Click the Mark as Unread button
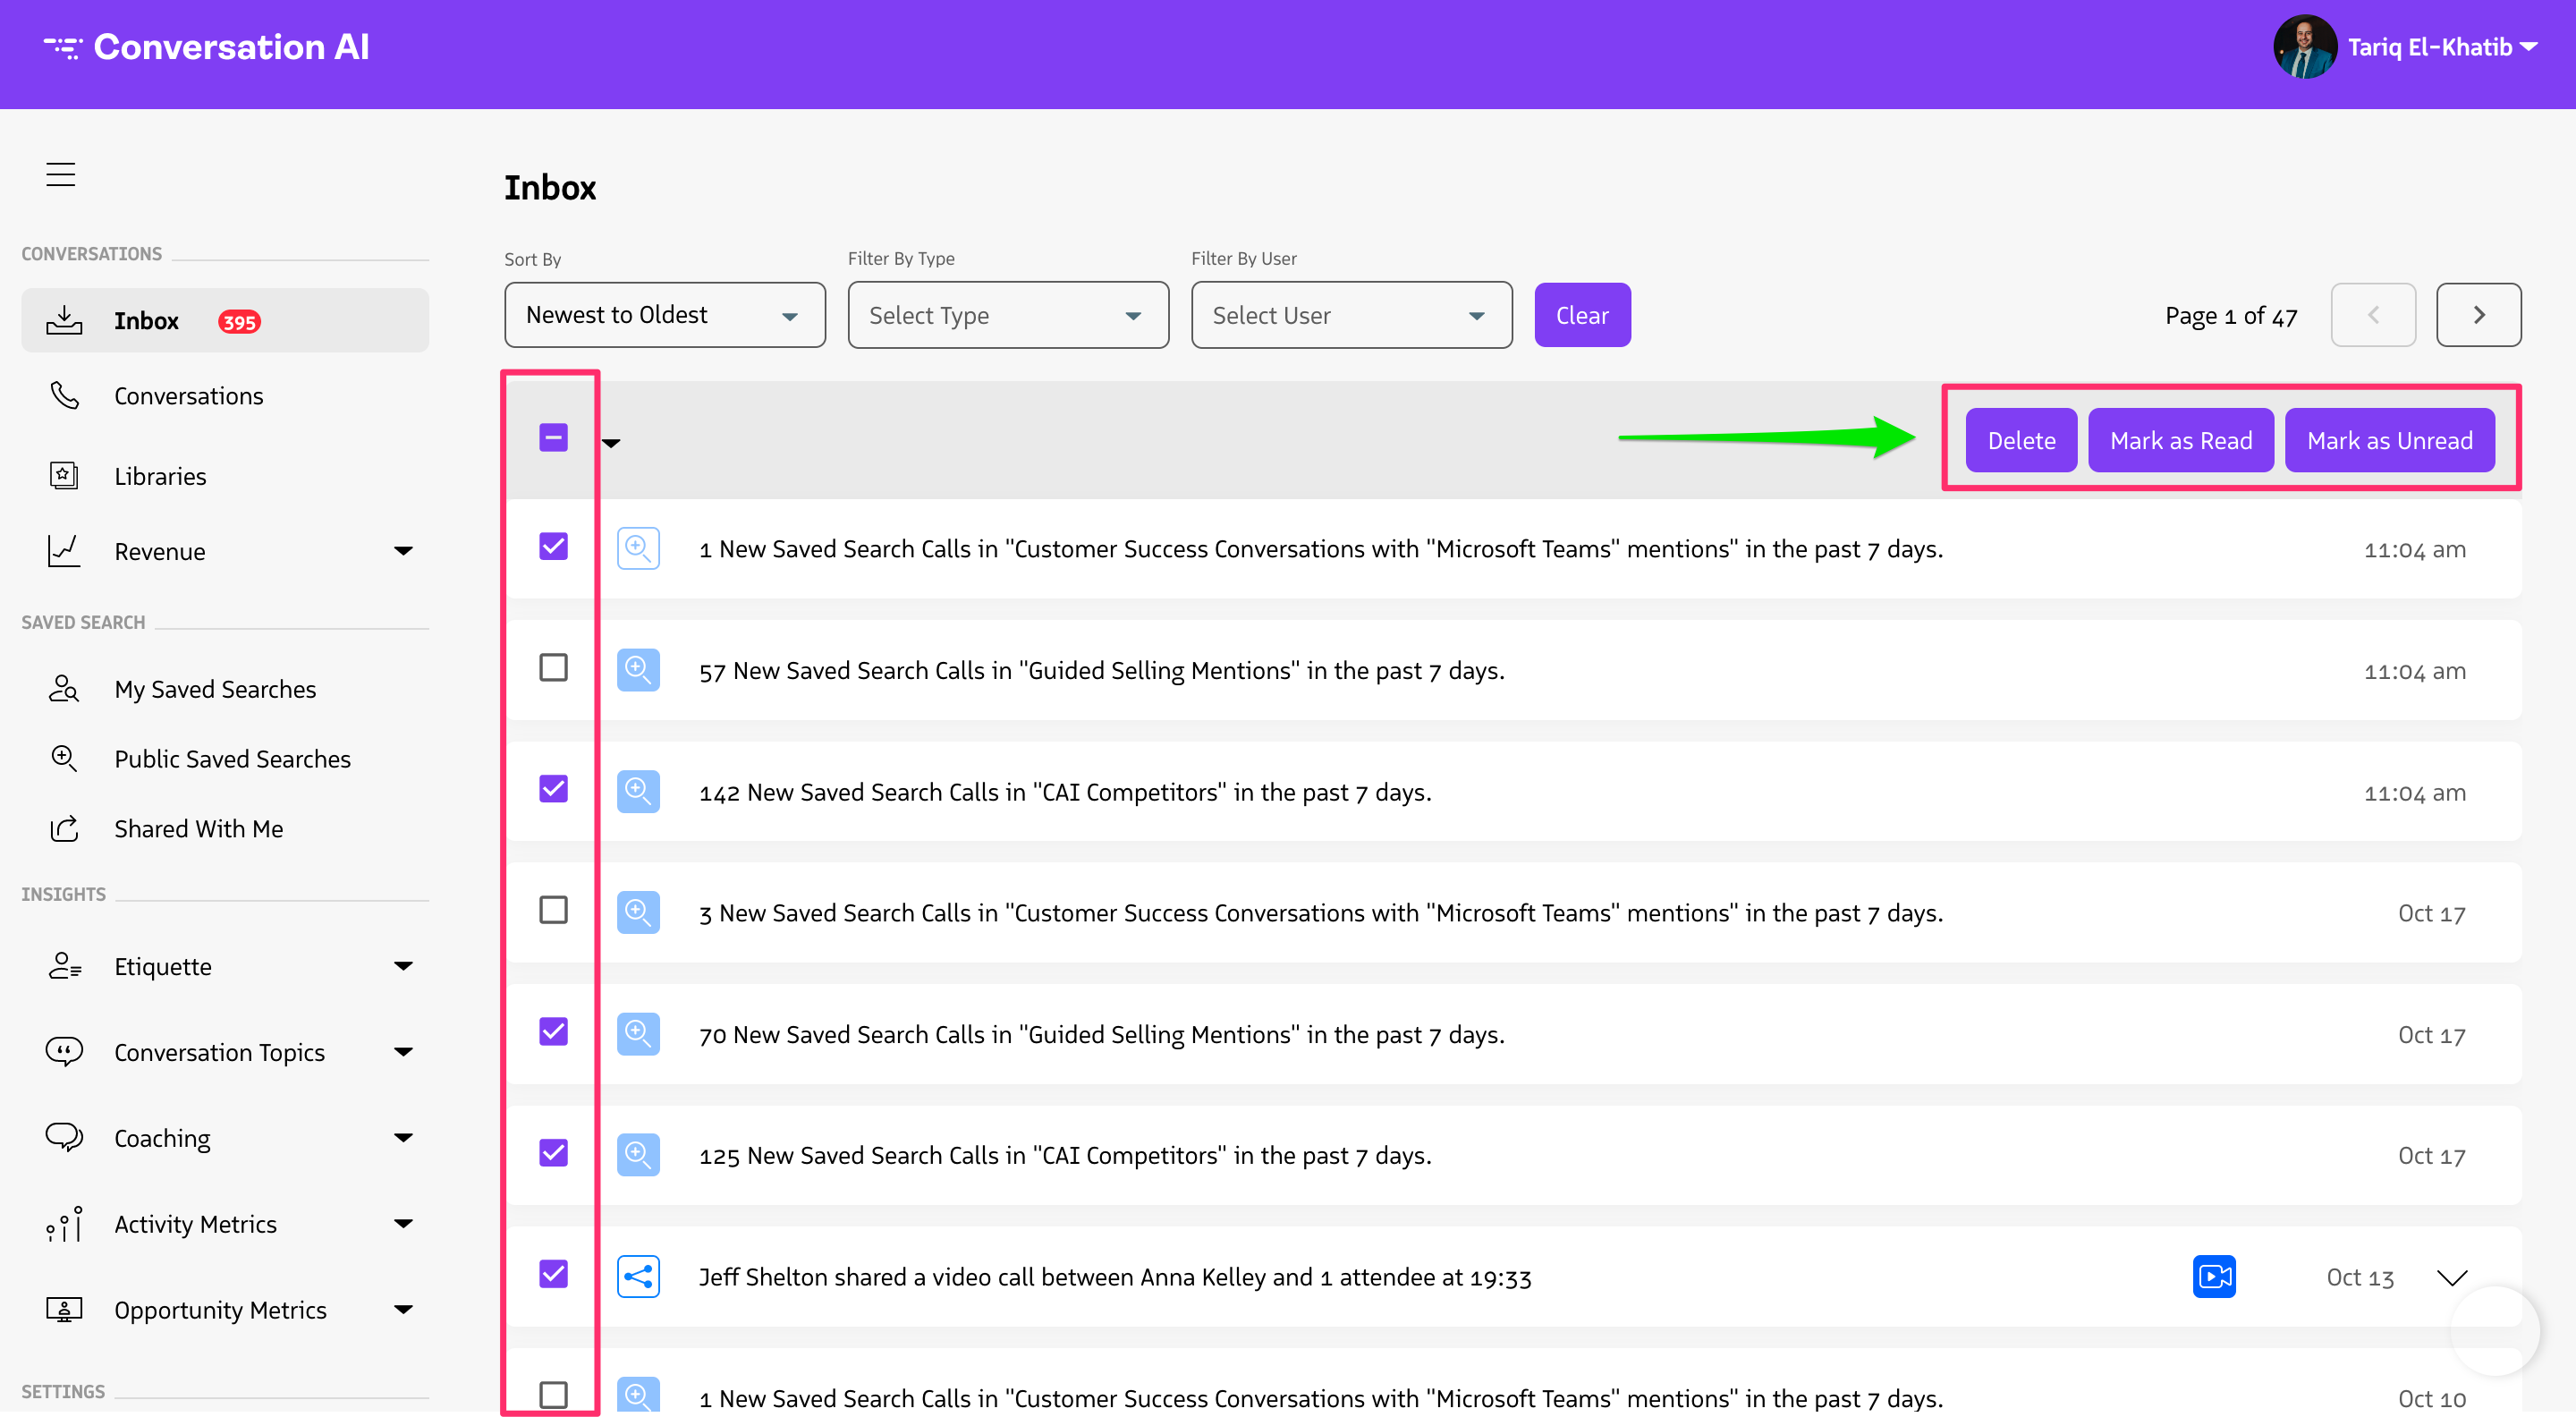 [x=2389, y=439]
